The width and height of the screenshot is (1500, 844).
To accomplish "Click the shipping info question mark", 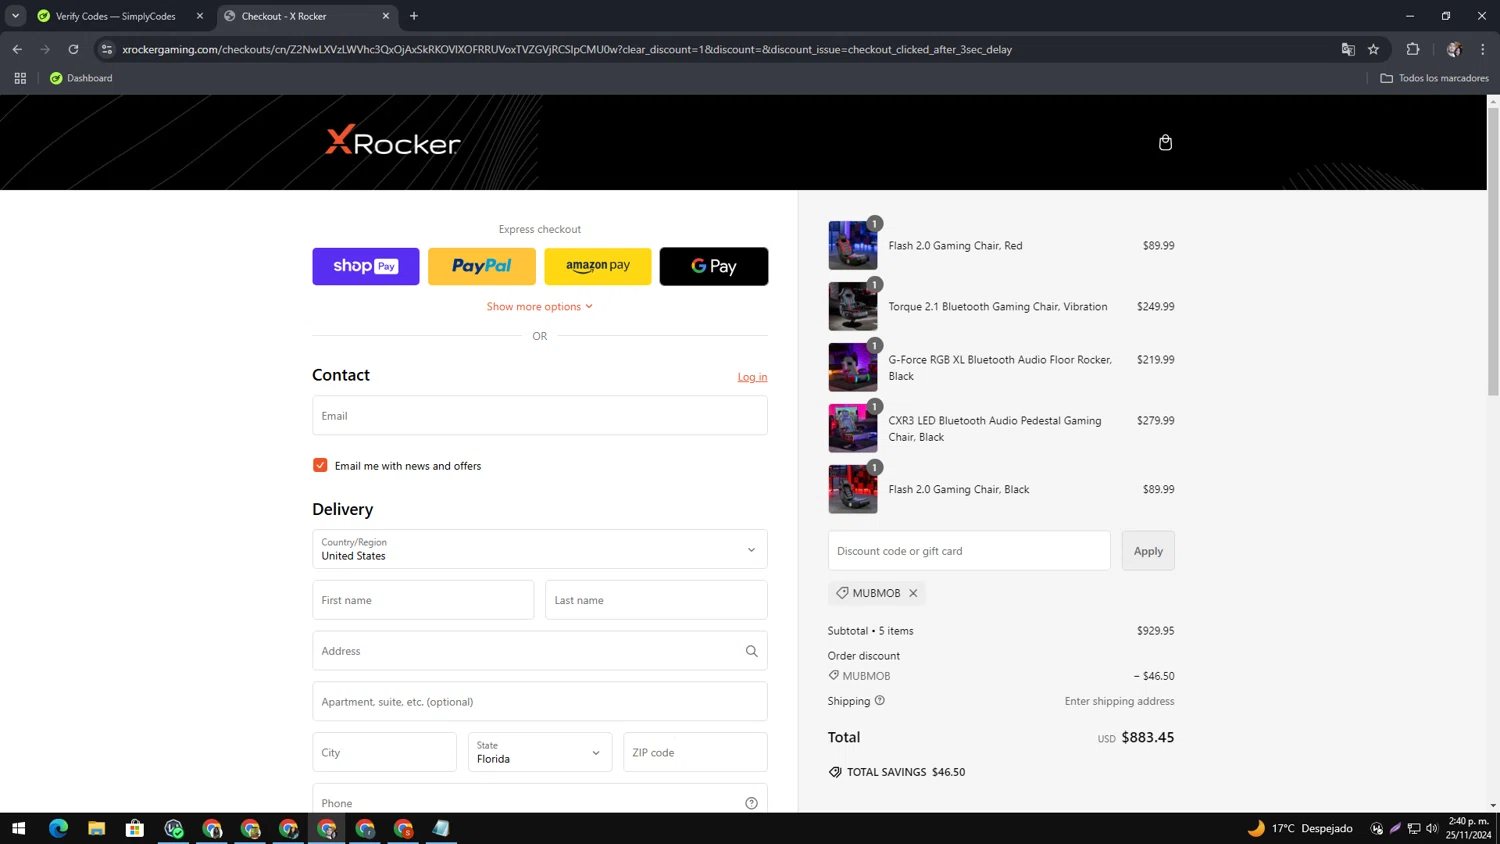I will coord(880,701).
